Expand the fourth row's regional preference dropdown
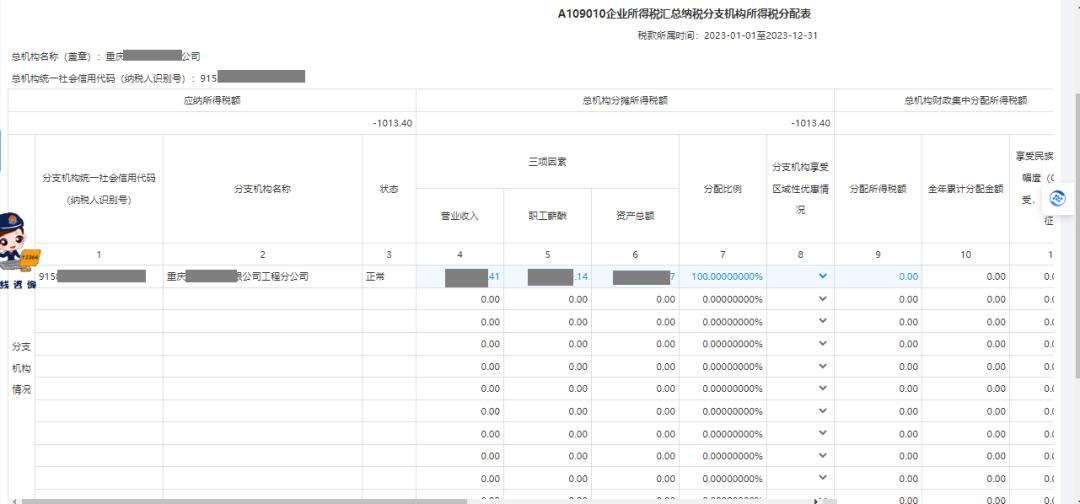The image size is (1080, 504). point(822,344)
